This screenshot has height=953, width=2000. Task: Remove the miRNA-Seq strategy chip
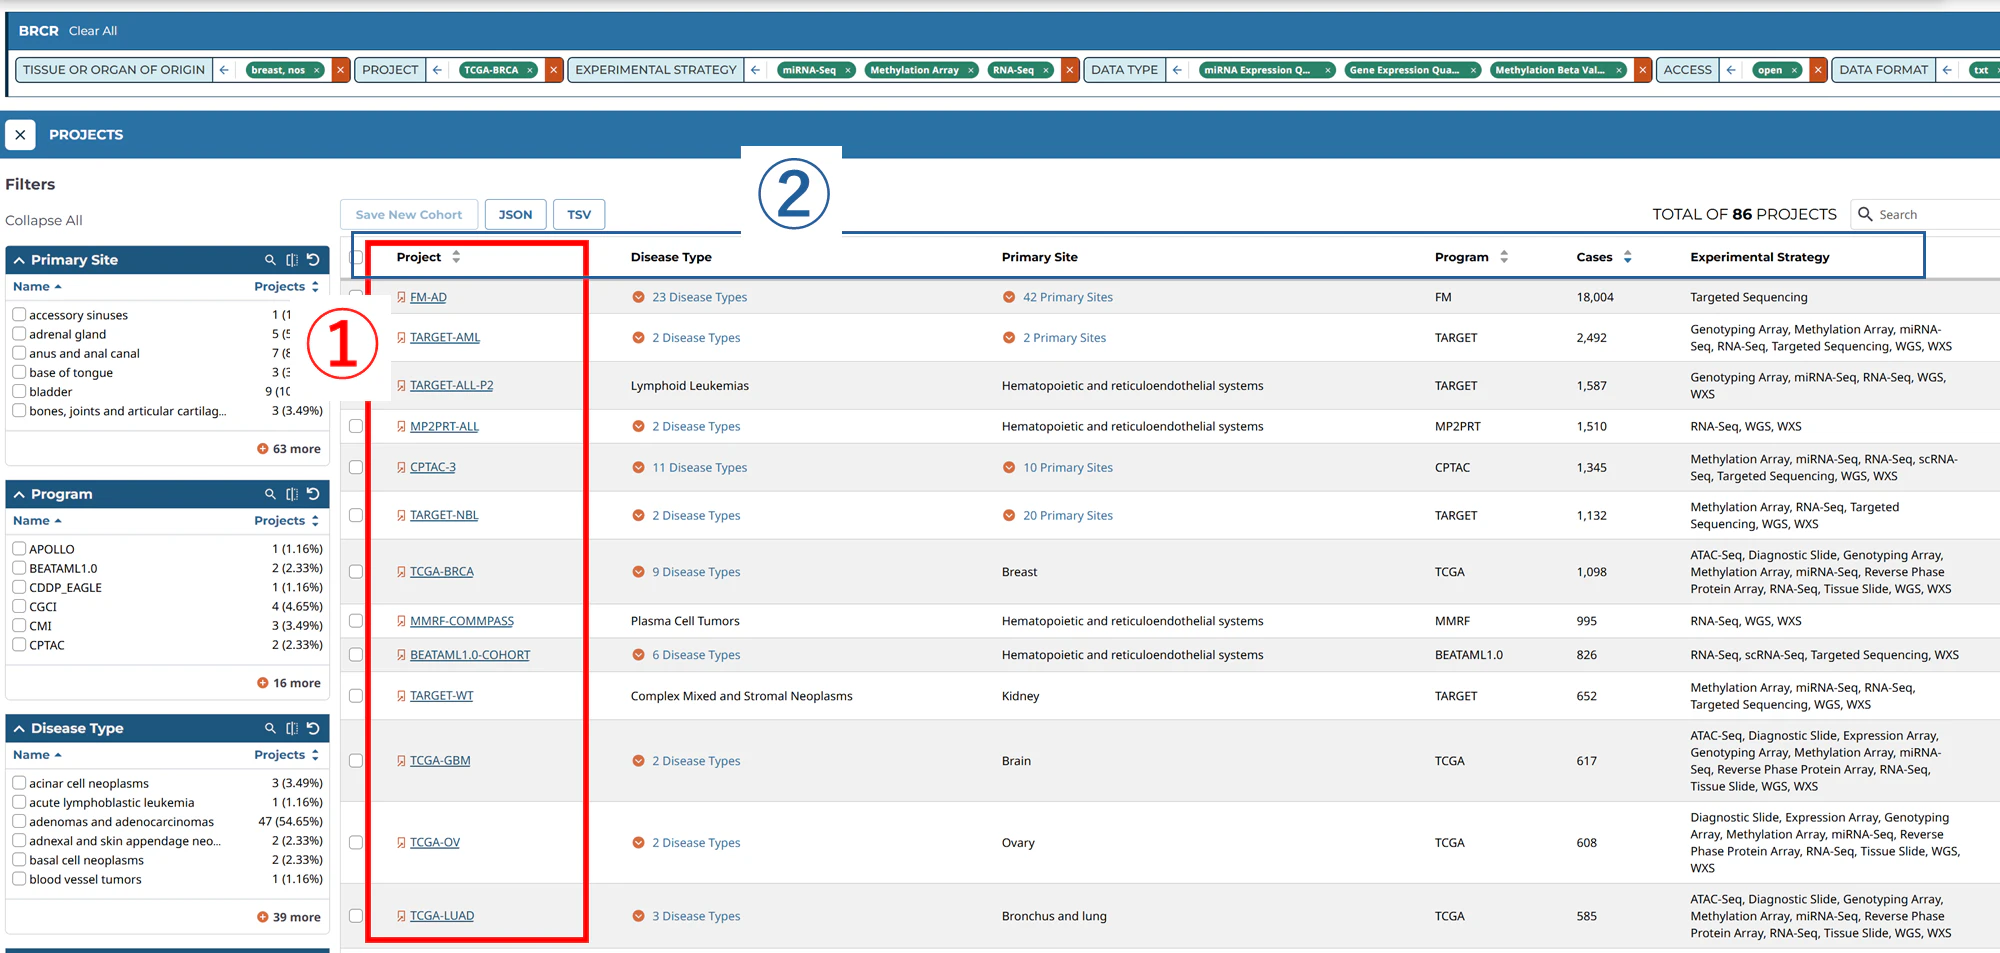848,70
